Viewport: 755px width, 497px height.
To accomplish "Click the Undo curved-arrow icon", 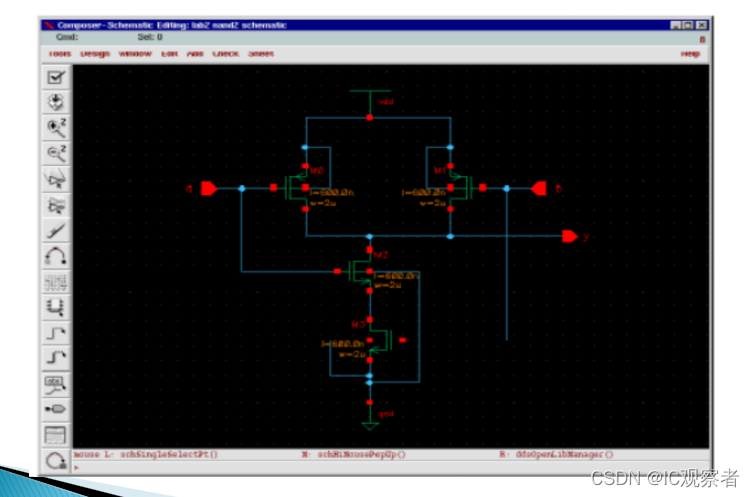I will click(x=56, y=256).
